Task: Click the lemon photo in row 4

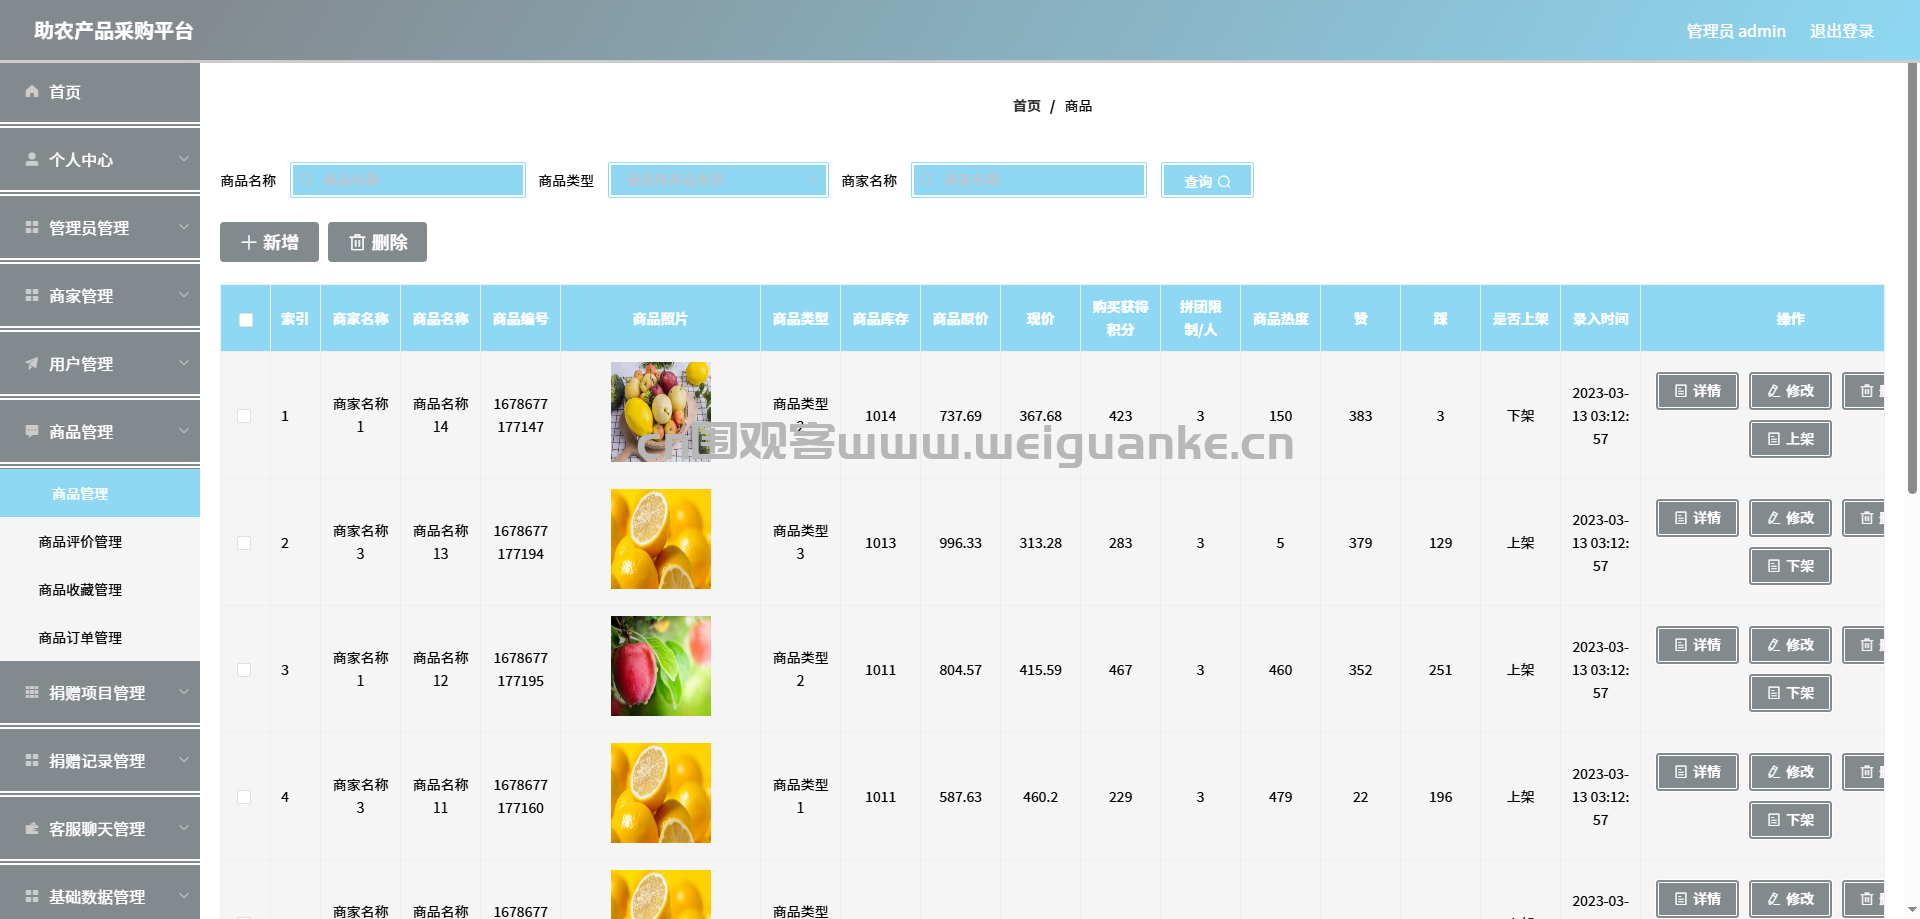Action: pyautogui.click(x=661, y=793)
